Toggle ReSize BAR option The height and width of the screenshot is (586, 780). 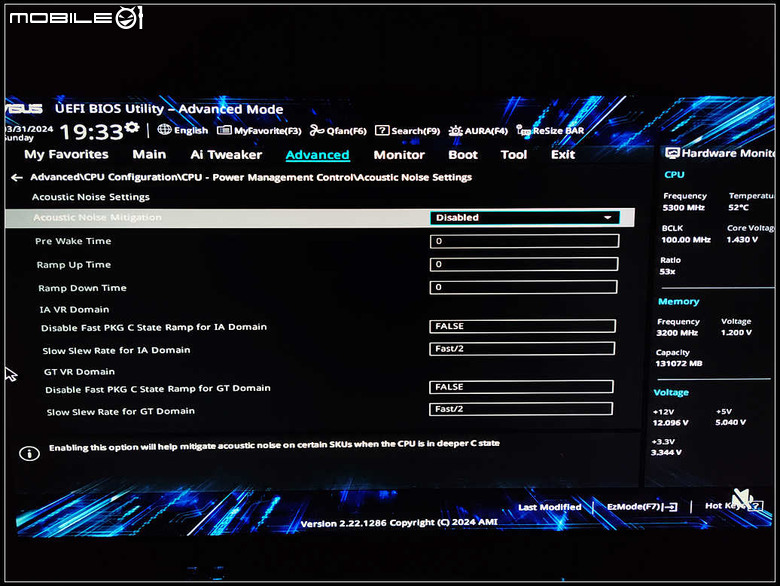click(x=550, y=131)
